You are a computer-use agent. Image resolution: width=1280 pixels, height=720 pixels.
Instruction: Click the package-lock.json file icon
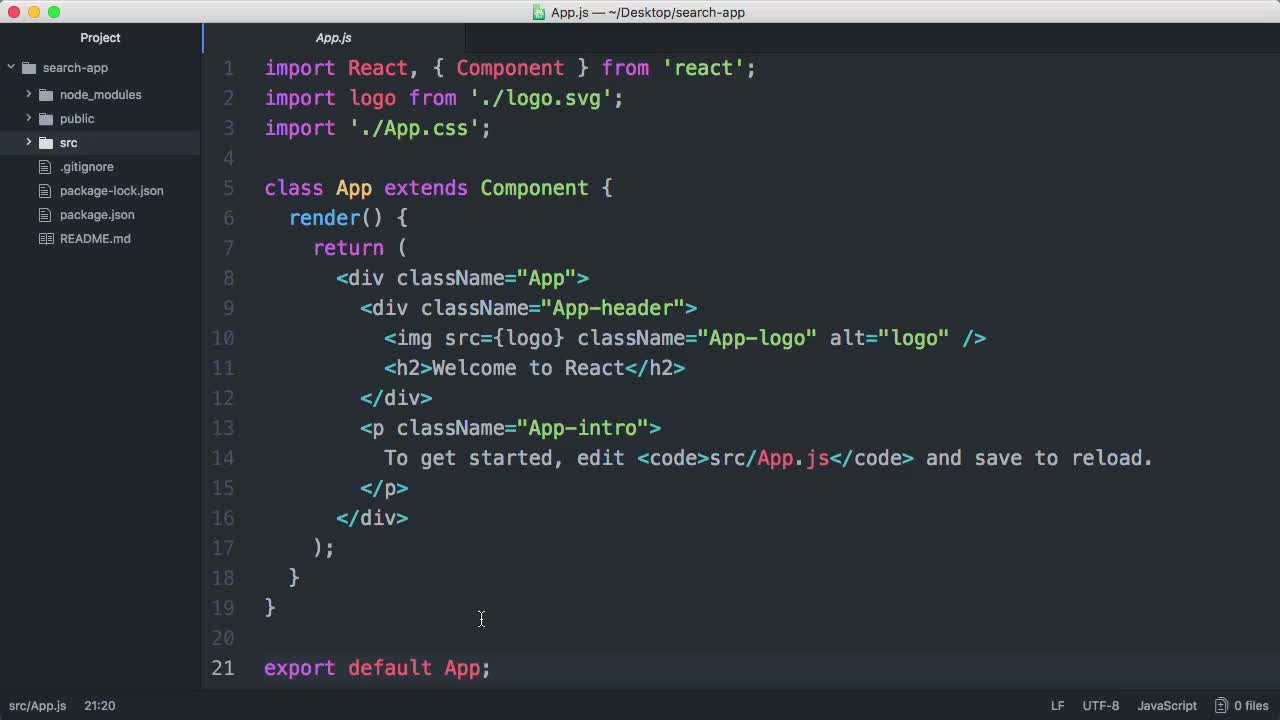[46, 191]
